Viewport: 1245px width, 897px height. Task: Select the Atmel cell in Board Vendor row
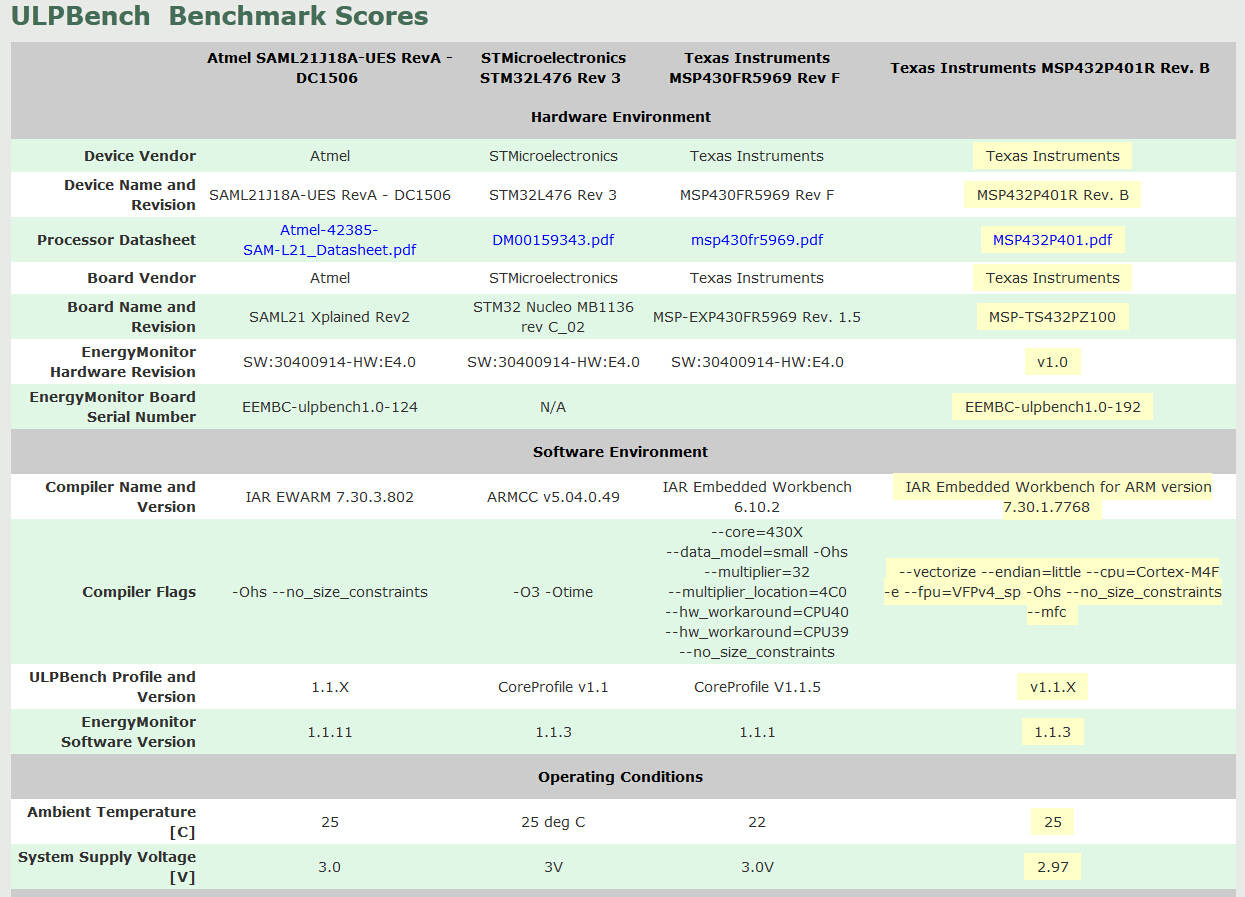point(330,278)
